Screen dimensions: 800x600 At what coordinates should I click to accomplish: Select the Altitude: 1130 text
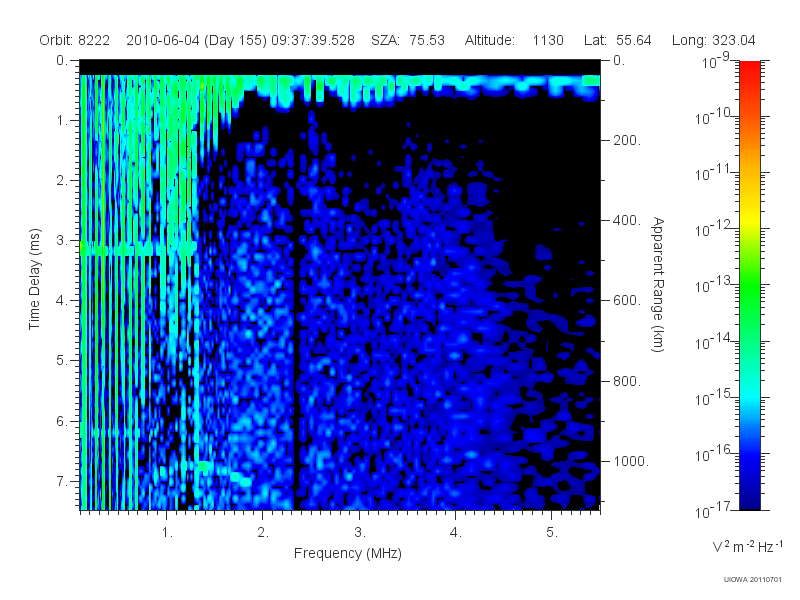[514, 40]
